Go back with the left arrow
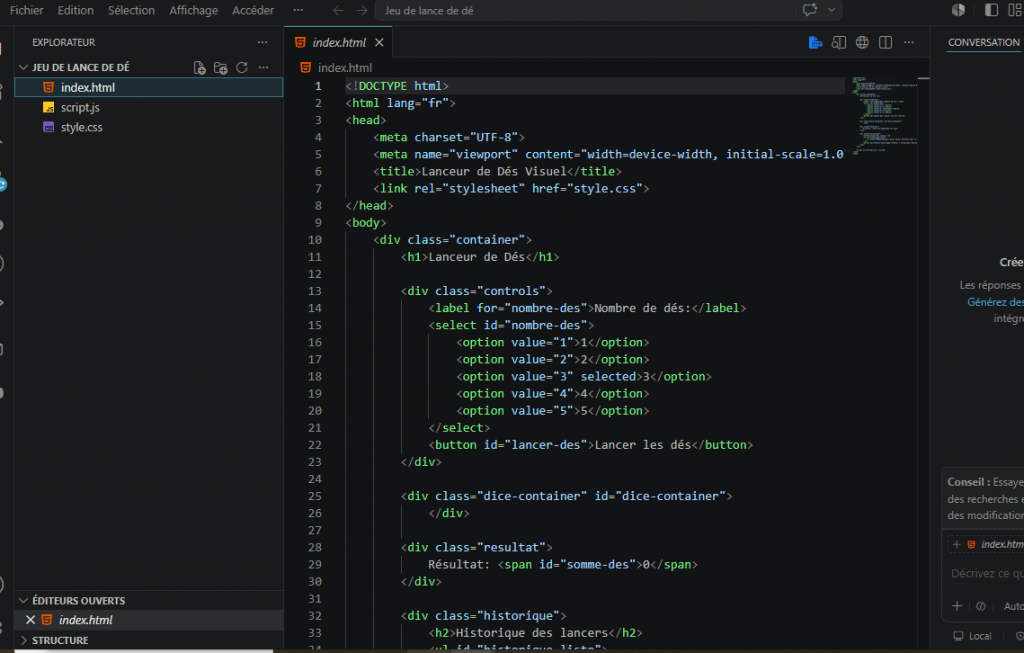Screen dimensions: 1024x653 338,10
